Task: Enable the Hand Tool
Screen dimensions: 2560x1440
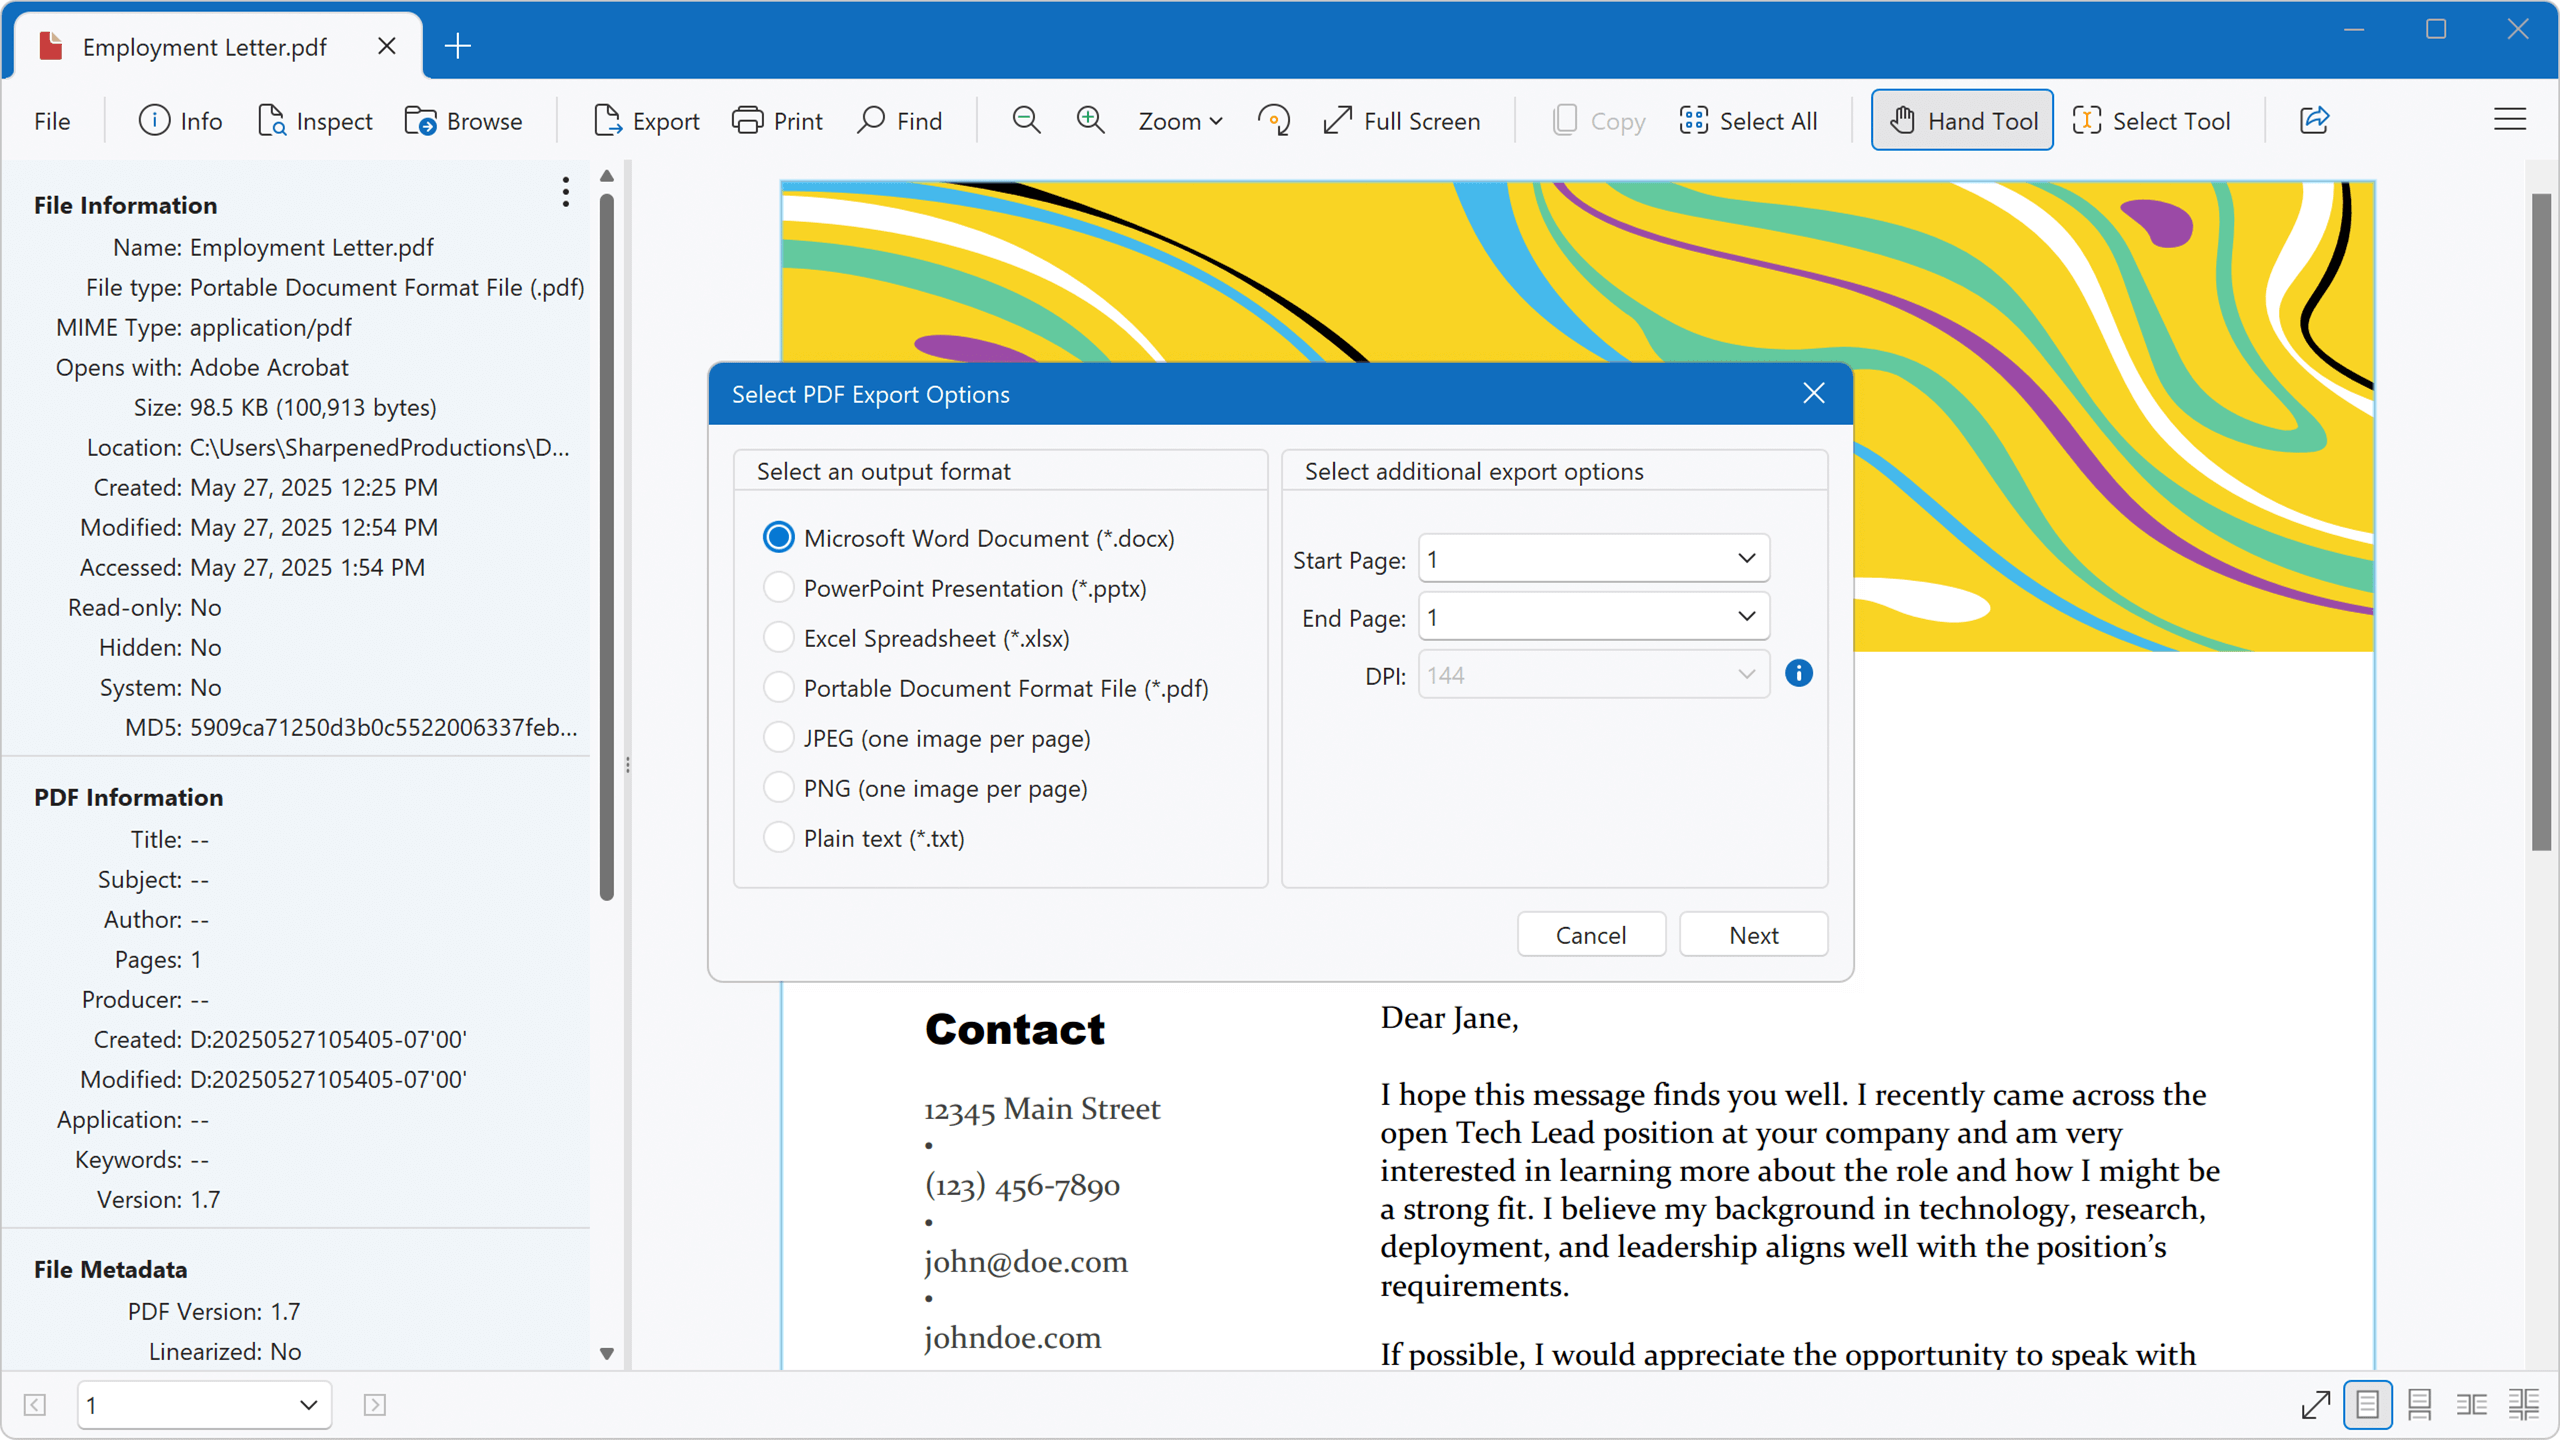Action: point(1960,119)
